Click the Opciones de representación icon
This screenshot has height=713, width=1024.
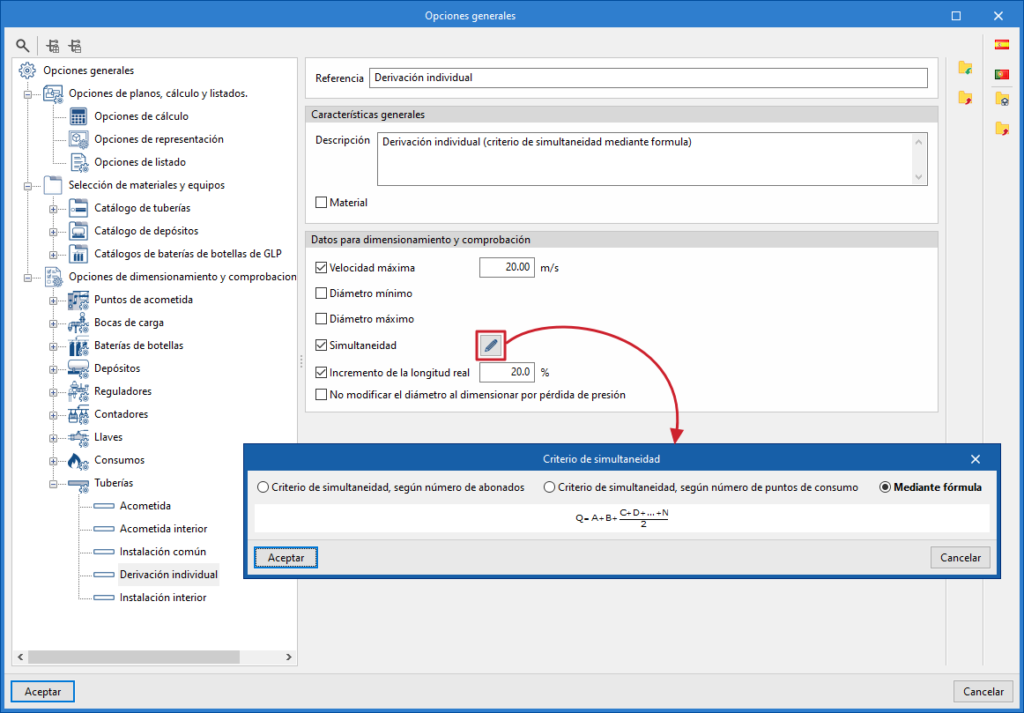[78, 139]
